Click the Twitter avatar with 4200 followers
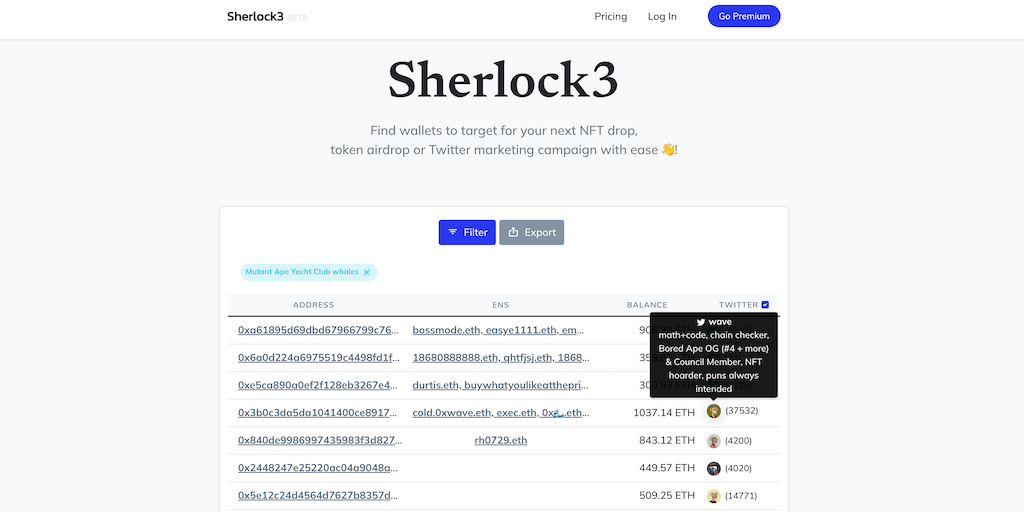This screenshot has height=512, width=1024. click(x=714, y=441)
